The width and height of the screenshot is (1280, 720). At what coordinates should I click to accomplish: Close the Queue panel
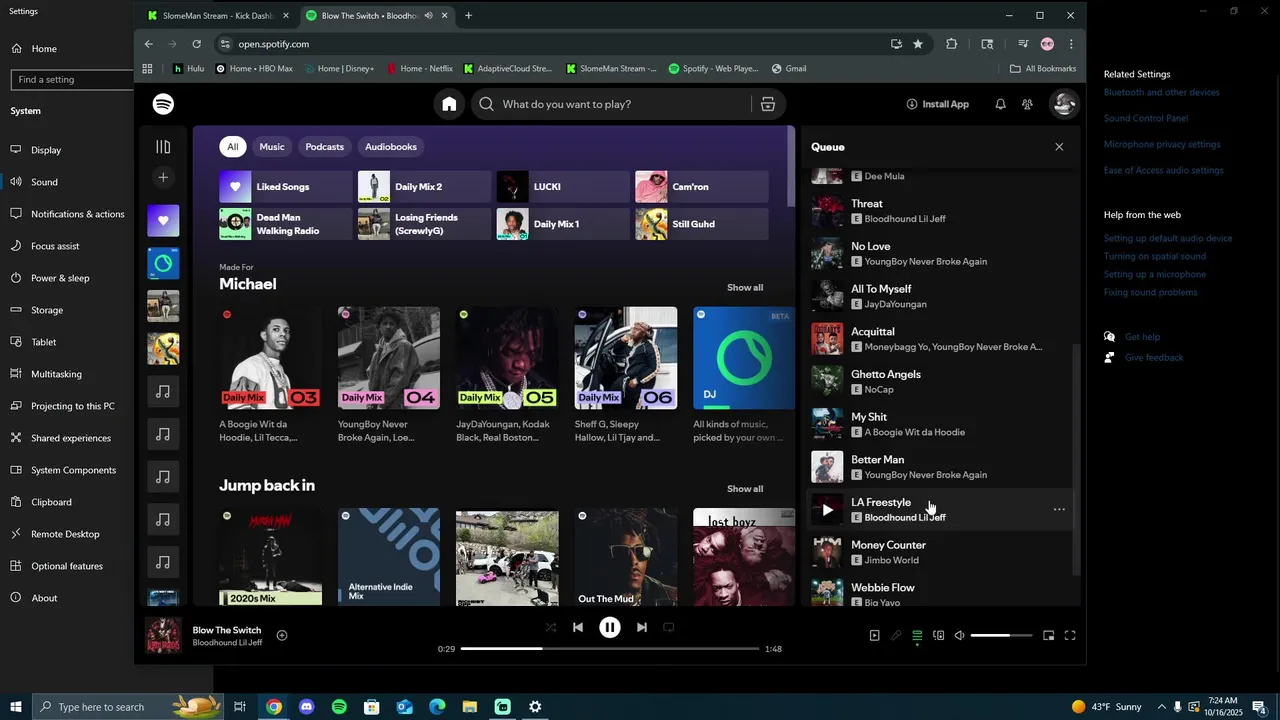pyautogui.click(x=1059, y=147)
